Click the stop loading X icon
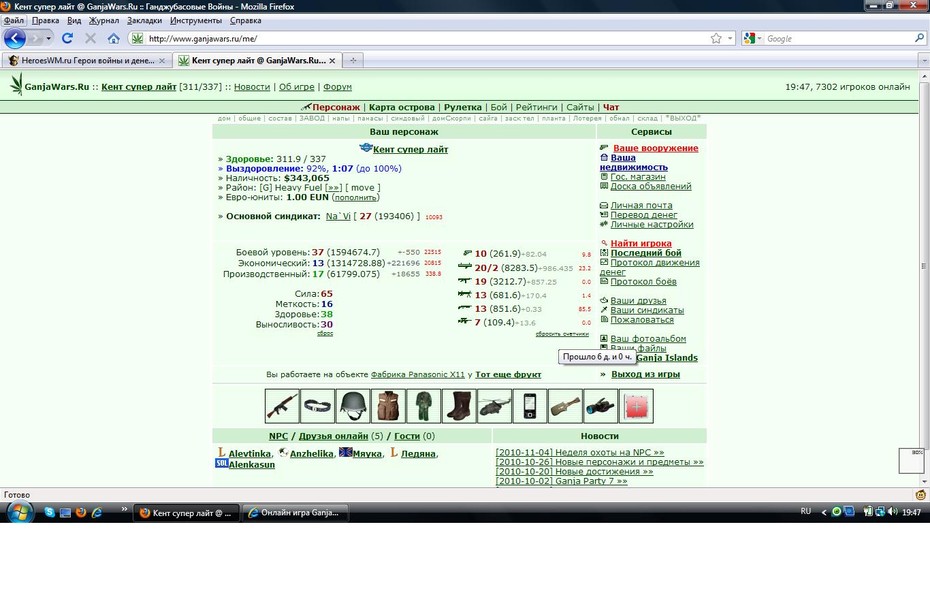This screenshot has height=595, width=930. (x=90, y=39)
